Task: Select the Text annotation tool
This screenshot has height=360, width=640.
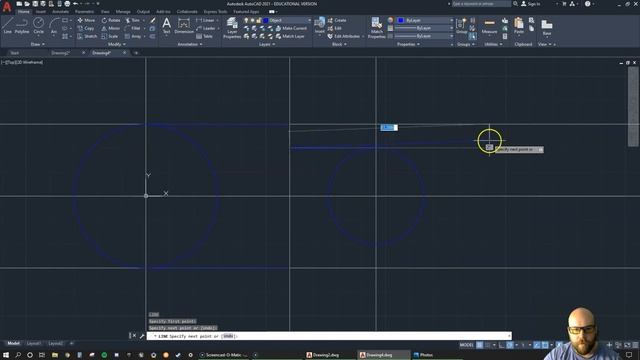Action: 167,25
